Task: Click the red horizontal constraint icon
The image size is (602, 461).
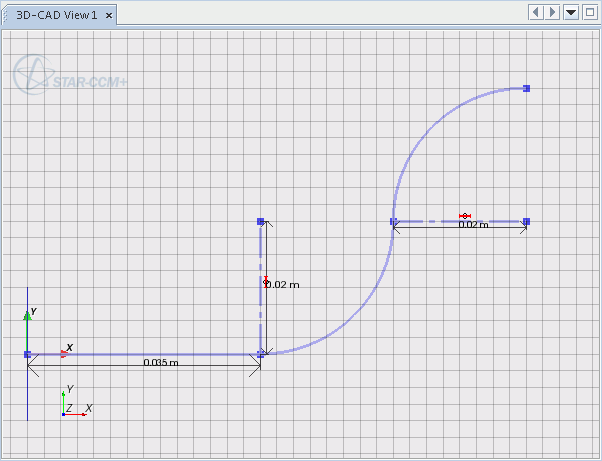Action: click(464, 216)
